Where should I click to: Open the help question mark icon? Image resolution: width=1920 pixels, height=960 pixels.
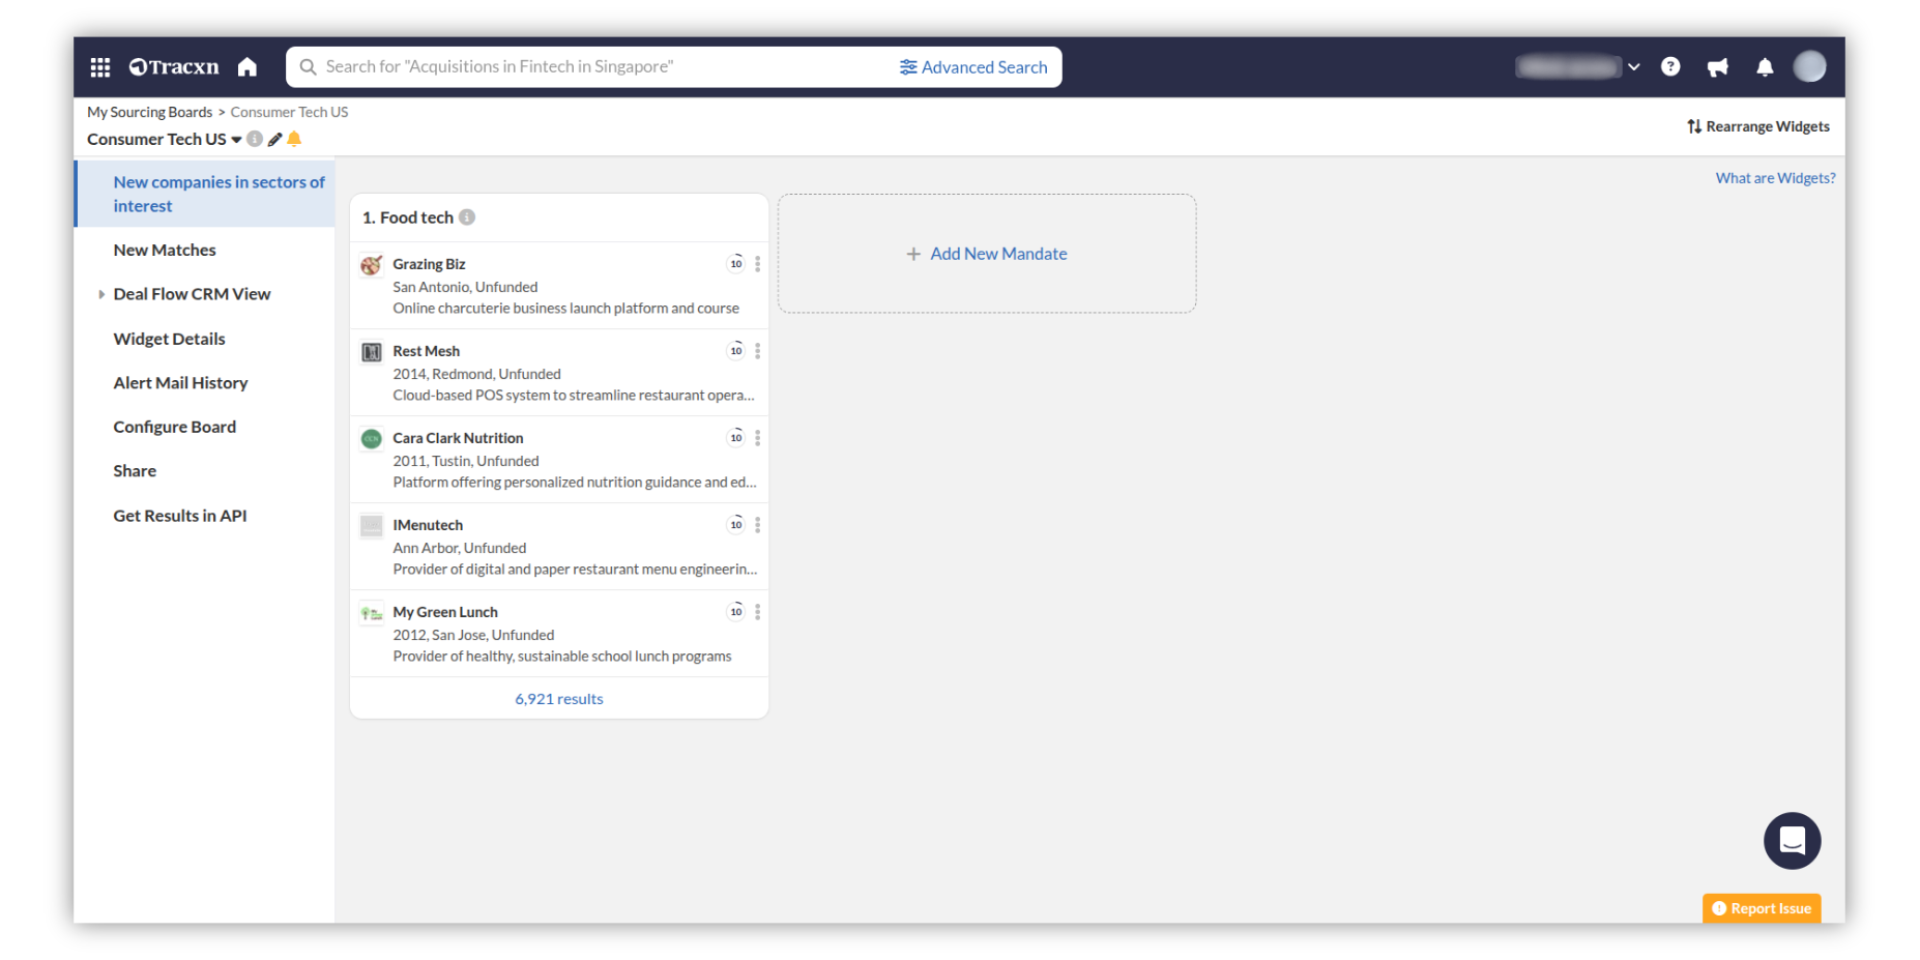coord(1670,67)
